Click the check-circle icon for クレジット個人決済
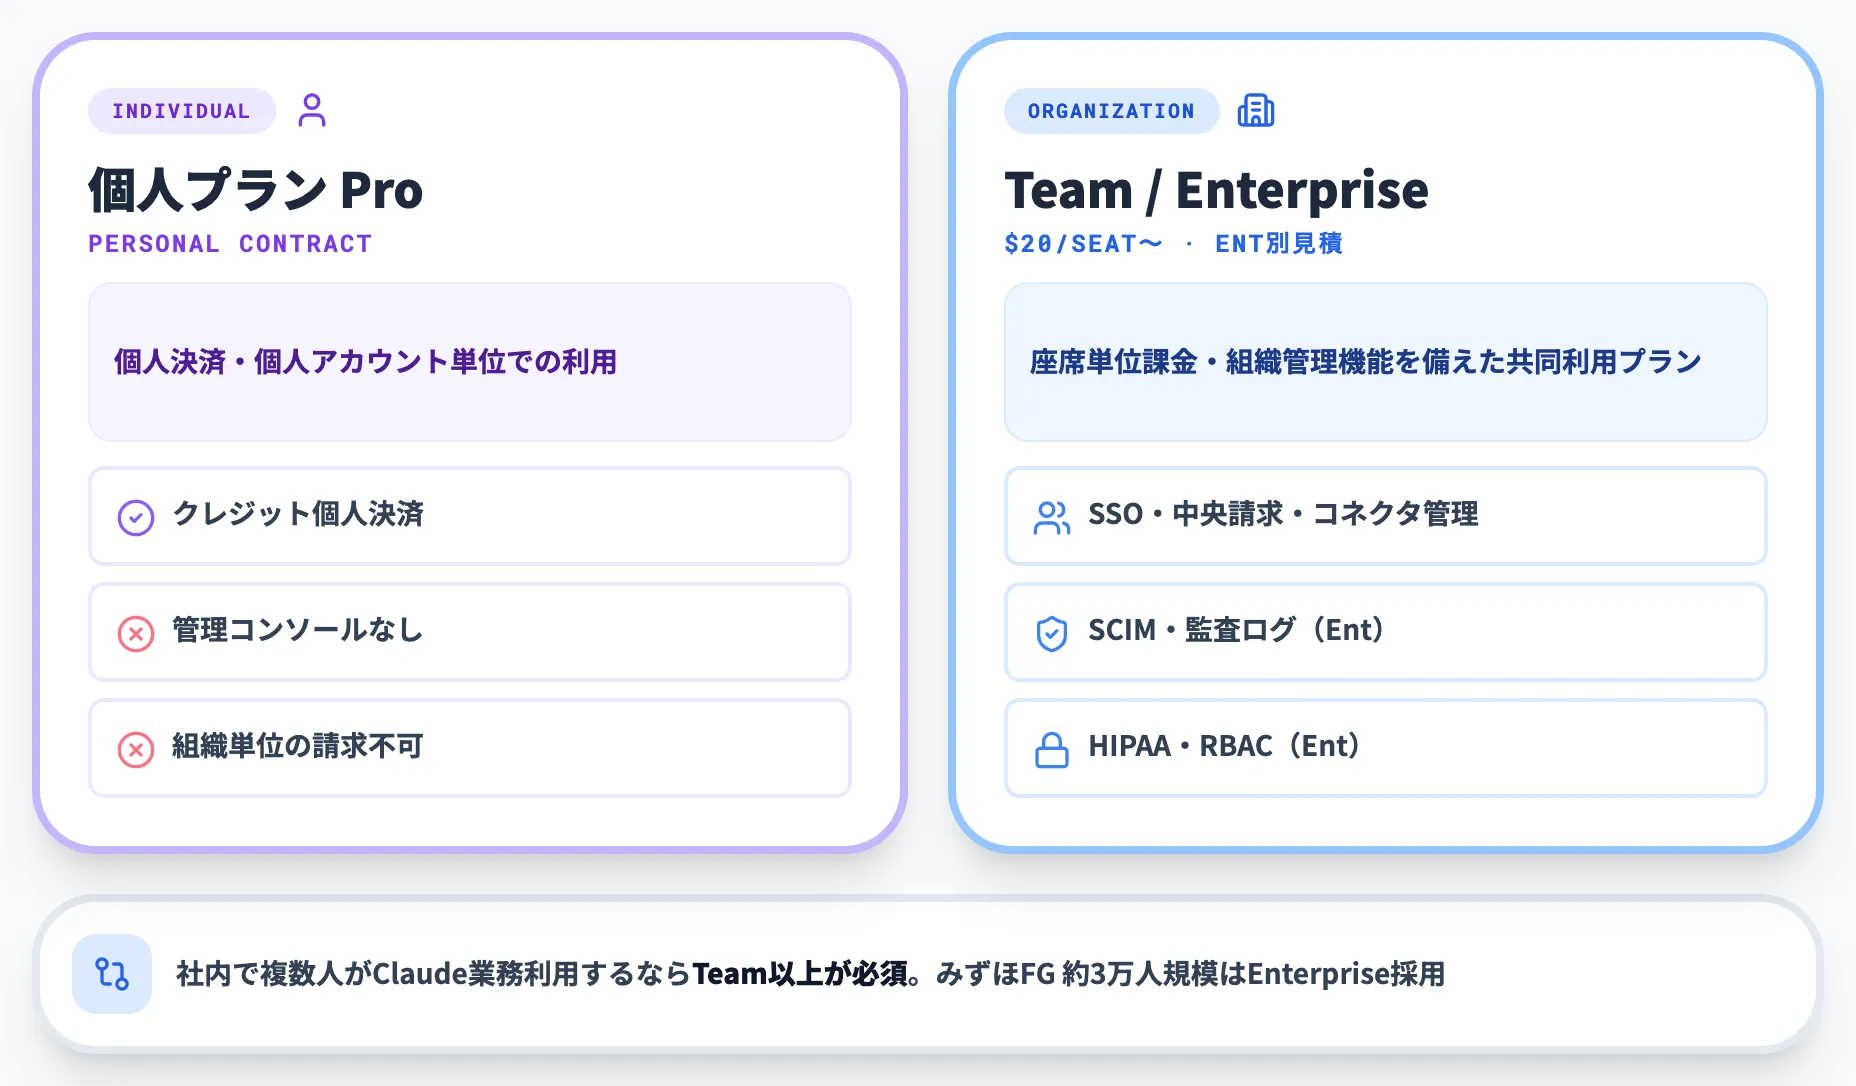The image size is (1856, 1086). (136, 517)
